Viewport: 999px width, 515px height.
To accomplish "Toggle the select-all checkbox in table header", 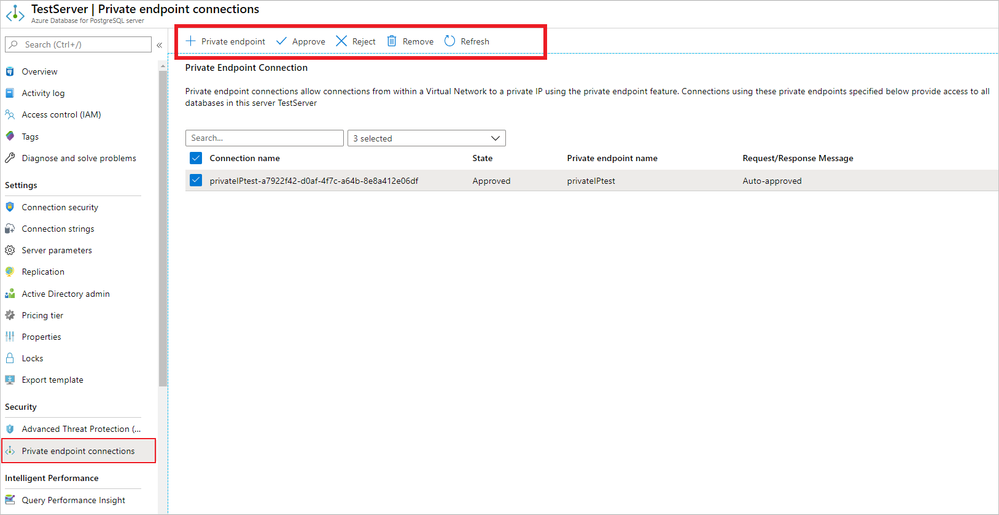I will 196,158.
